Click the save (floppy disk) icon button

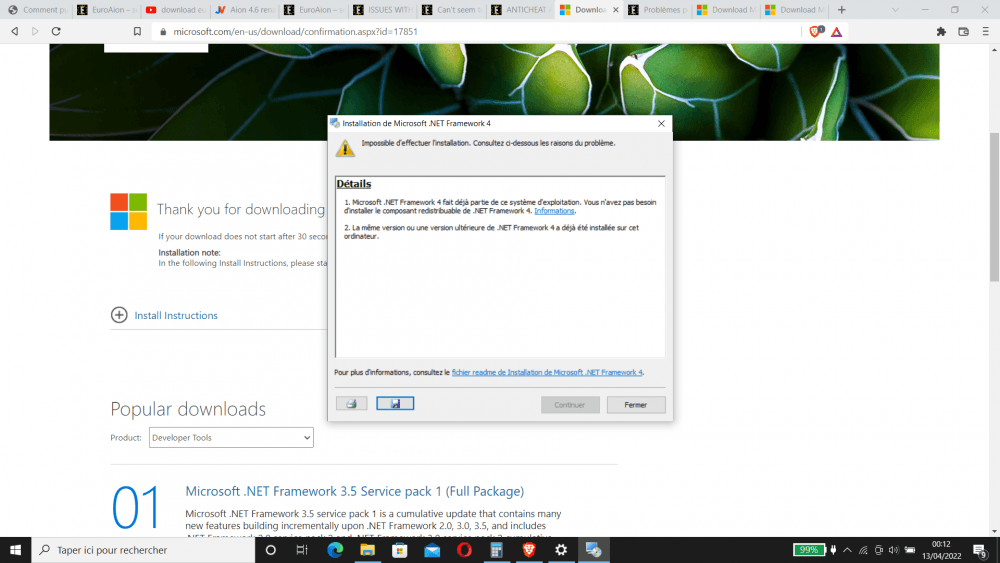pos(395,404)
